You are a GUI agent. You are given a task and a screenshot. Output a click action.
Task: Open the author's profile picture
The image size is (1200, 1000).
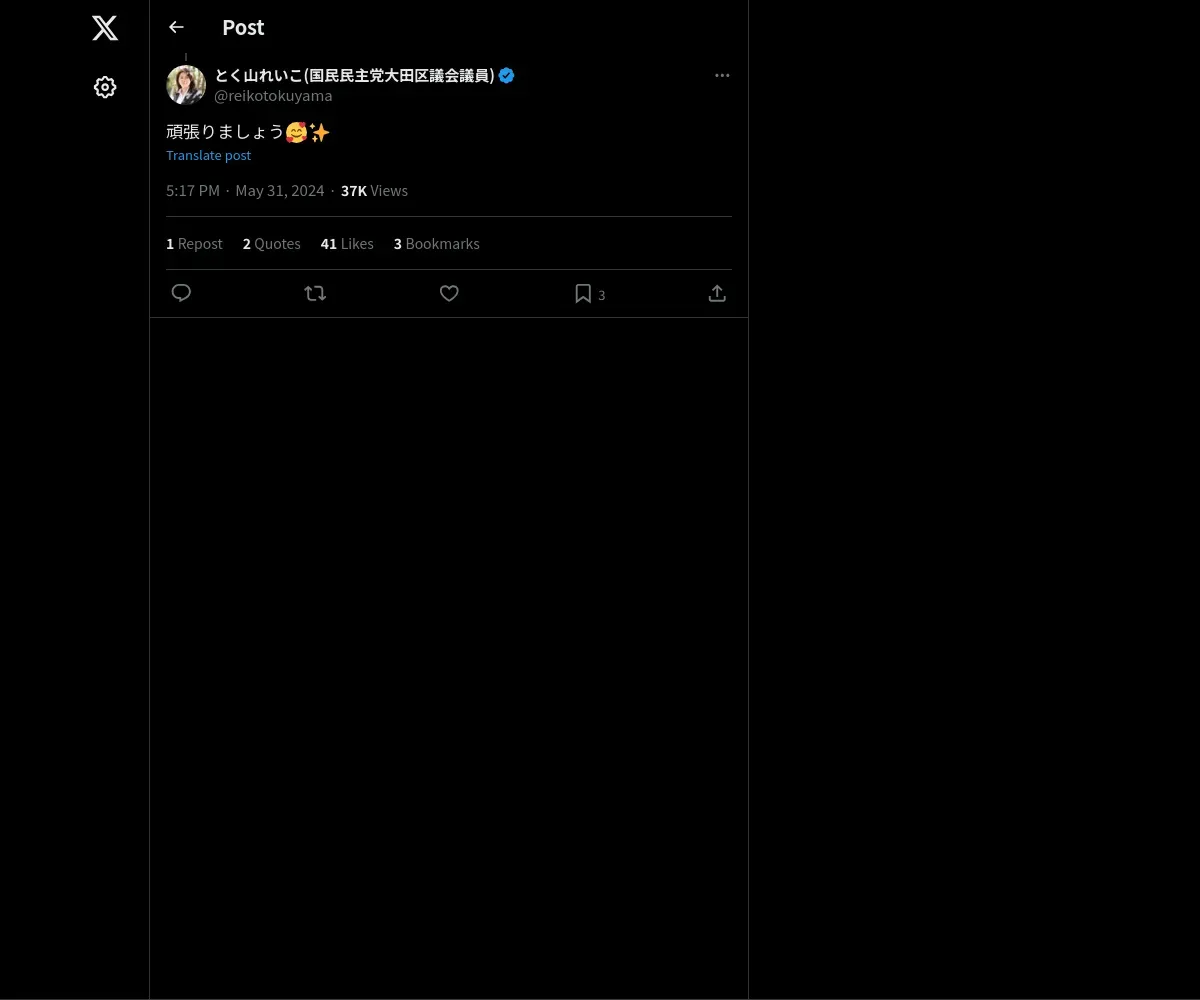click(x=186, y=85)
